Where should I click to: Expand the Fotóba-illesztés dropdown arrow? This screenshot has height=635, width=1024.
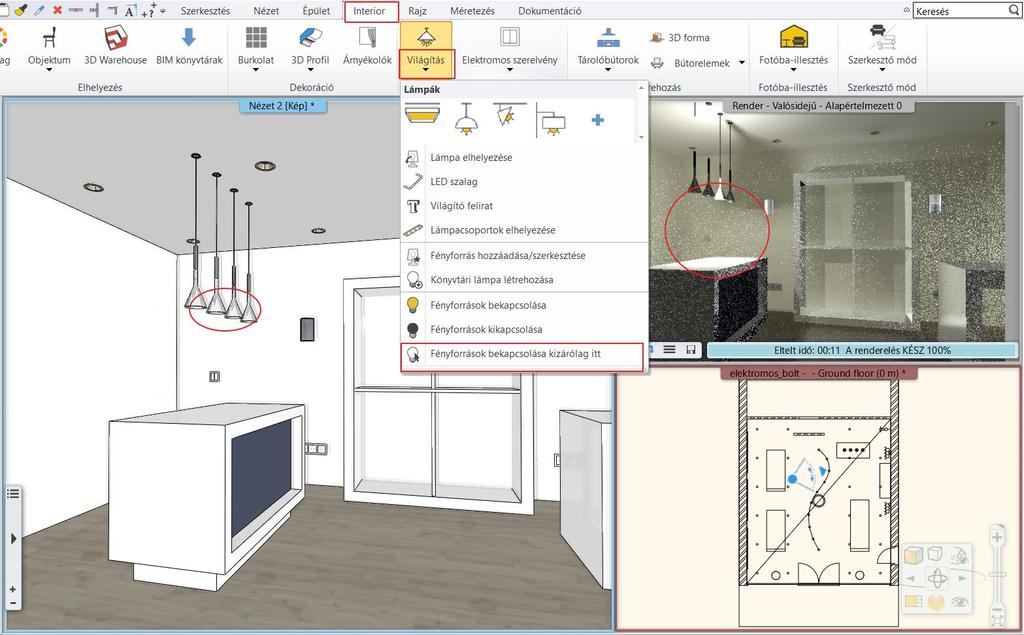[x=793, y=69]
